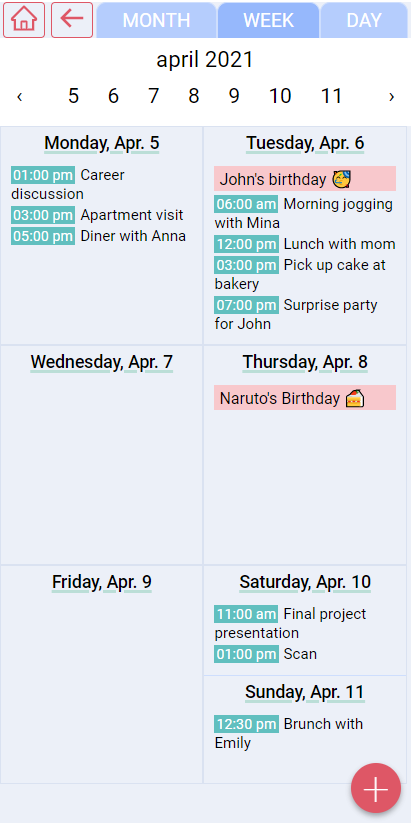Image resolution: width=411 pixels, height=823 pixels.
Task: Go to the home screen icon
Action: click(x=24, y=20)
